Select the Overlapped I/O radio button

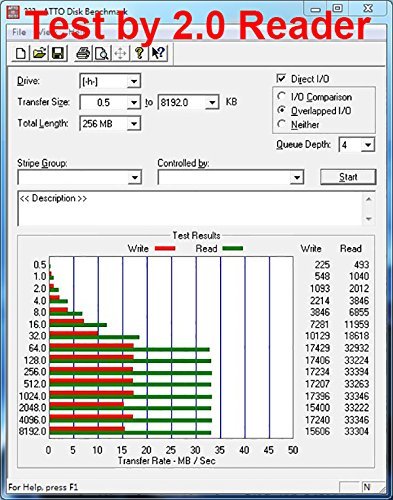click(x=282, y=110)
